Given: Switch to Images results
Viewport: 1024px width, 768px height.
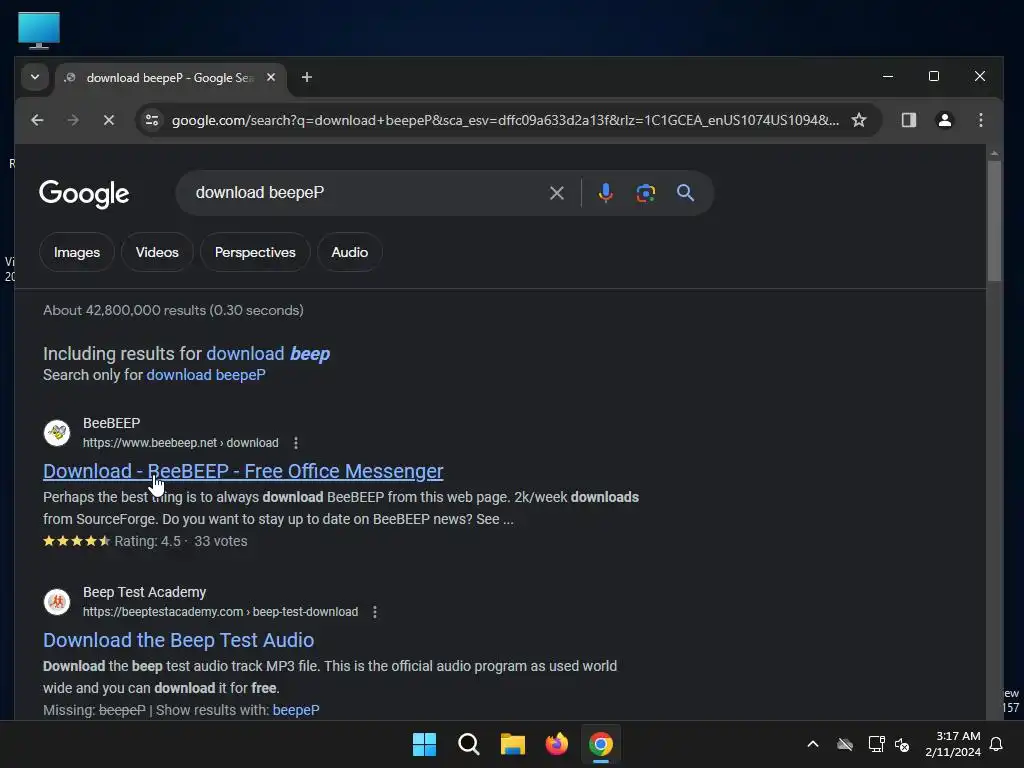Looking at the screenshot, I should pos(77,252).
